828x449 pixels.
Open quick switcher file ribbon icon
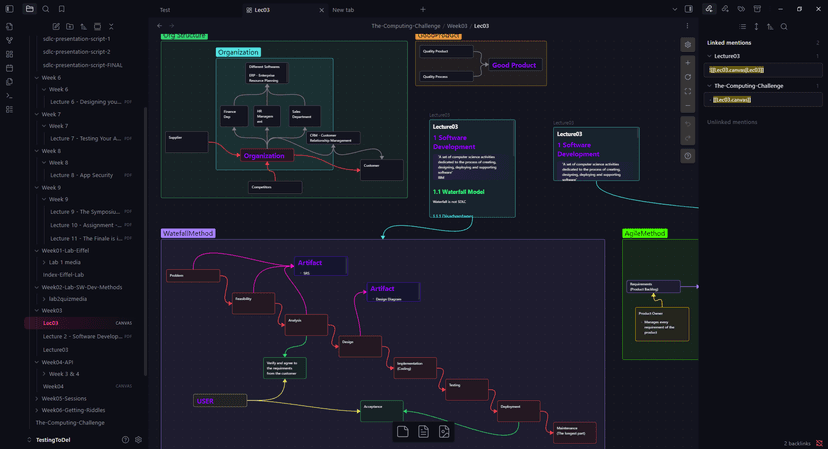point(9,26)
